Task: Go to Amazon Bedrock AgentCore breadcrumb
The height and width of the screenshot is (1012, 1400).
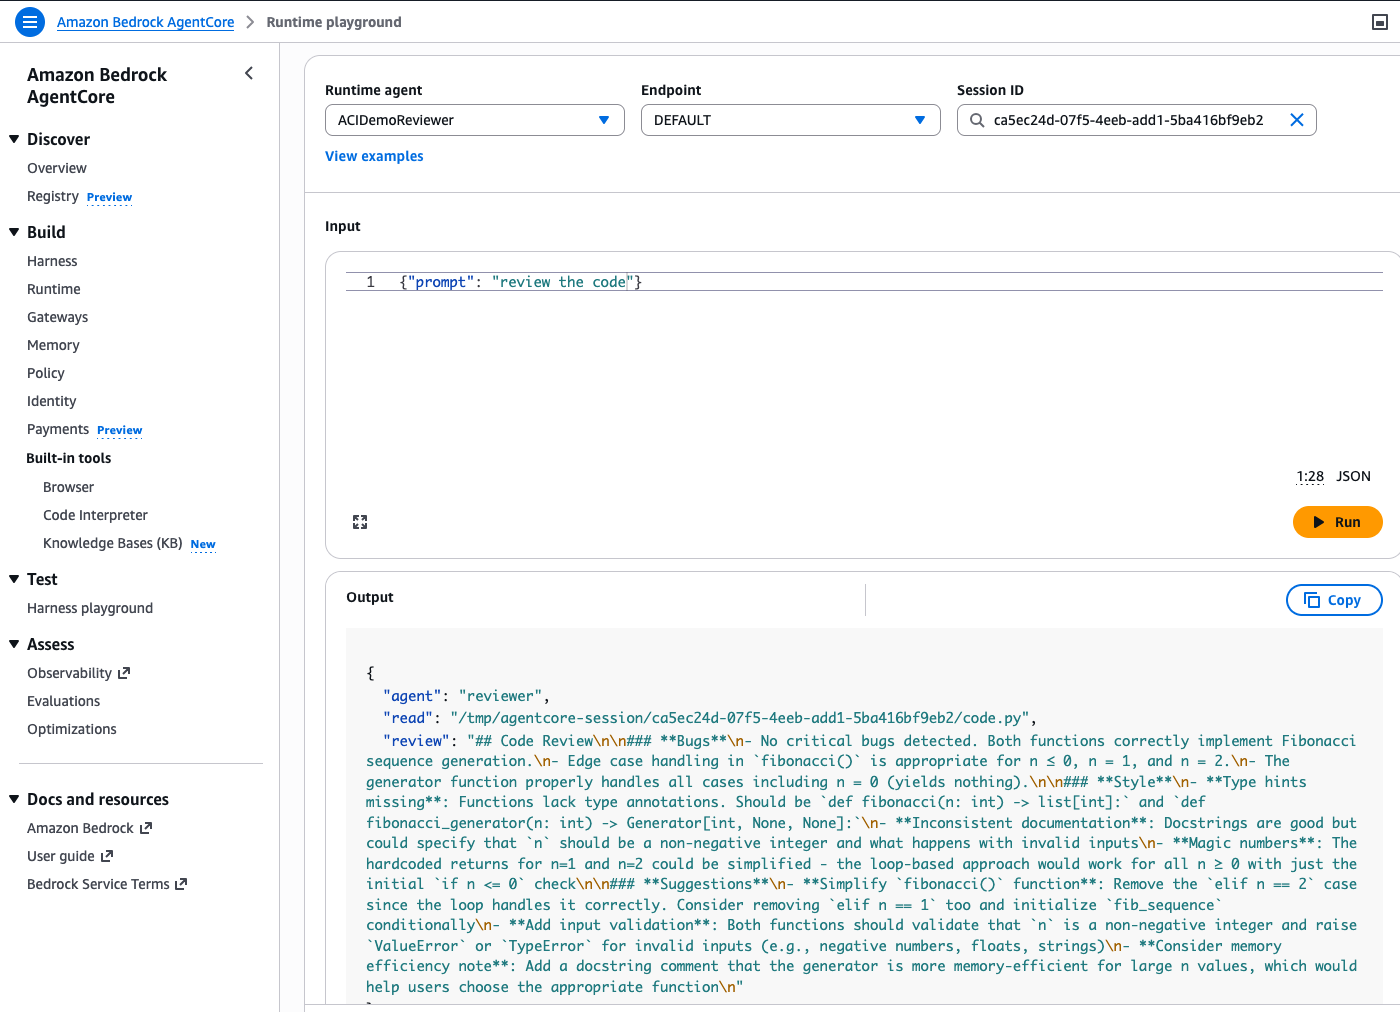Action: pos(145,22)
